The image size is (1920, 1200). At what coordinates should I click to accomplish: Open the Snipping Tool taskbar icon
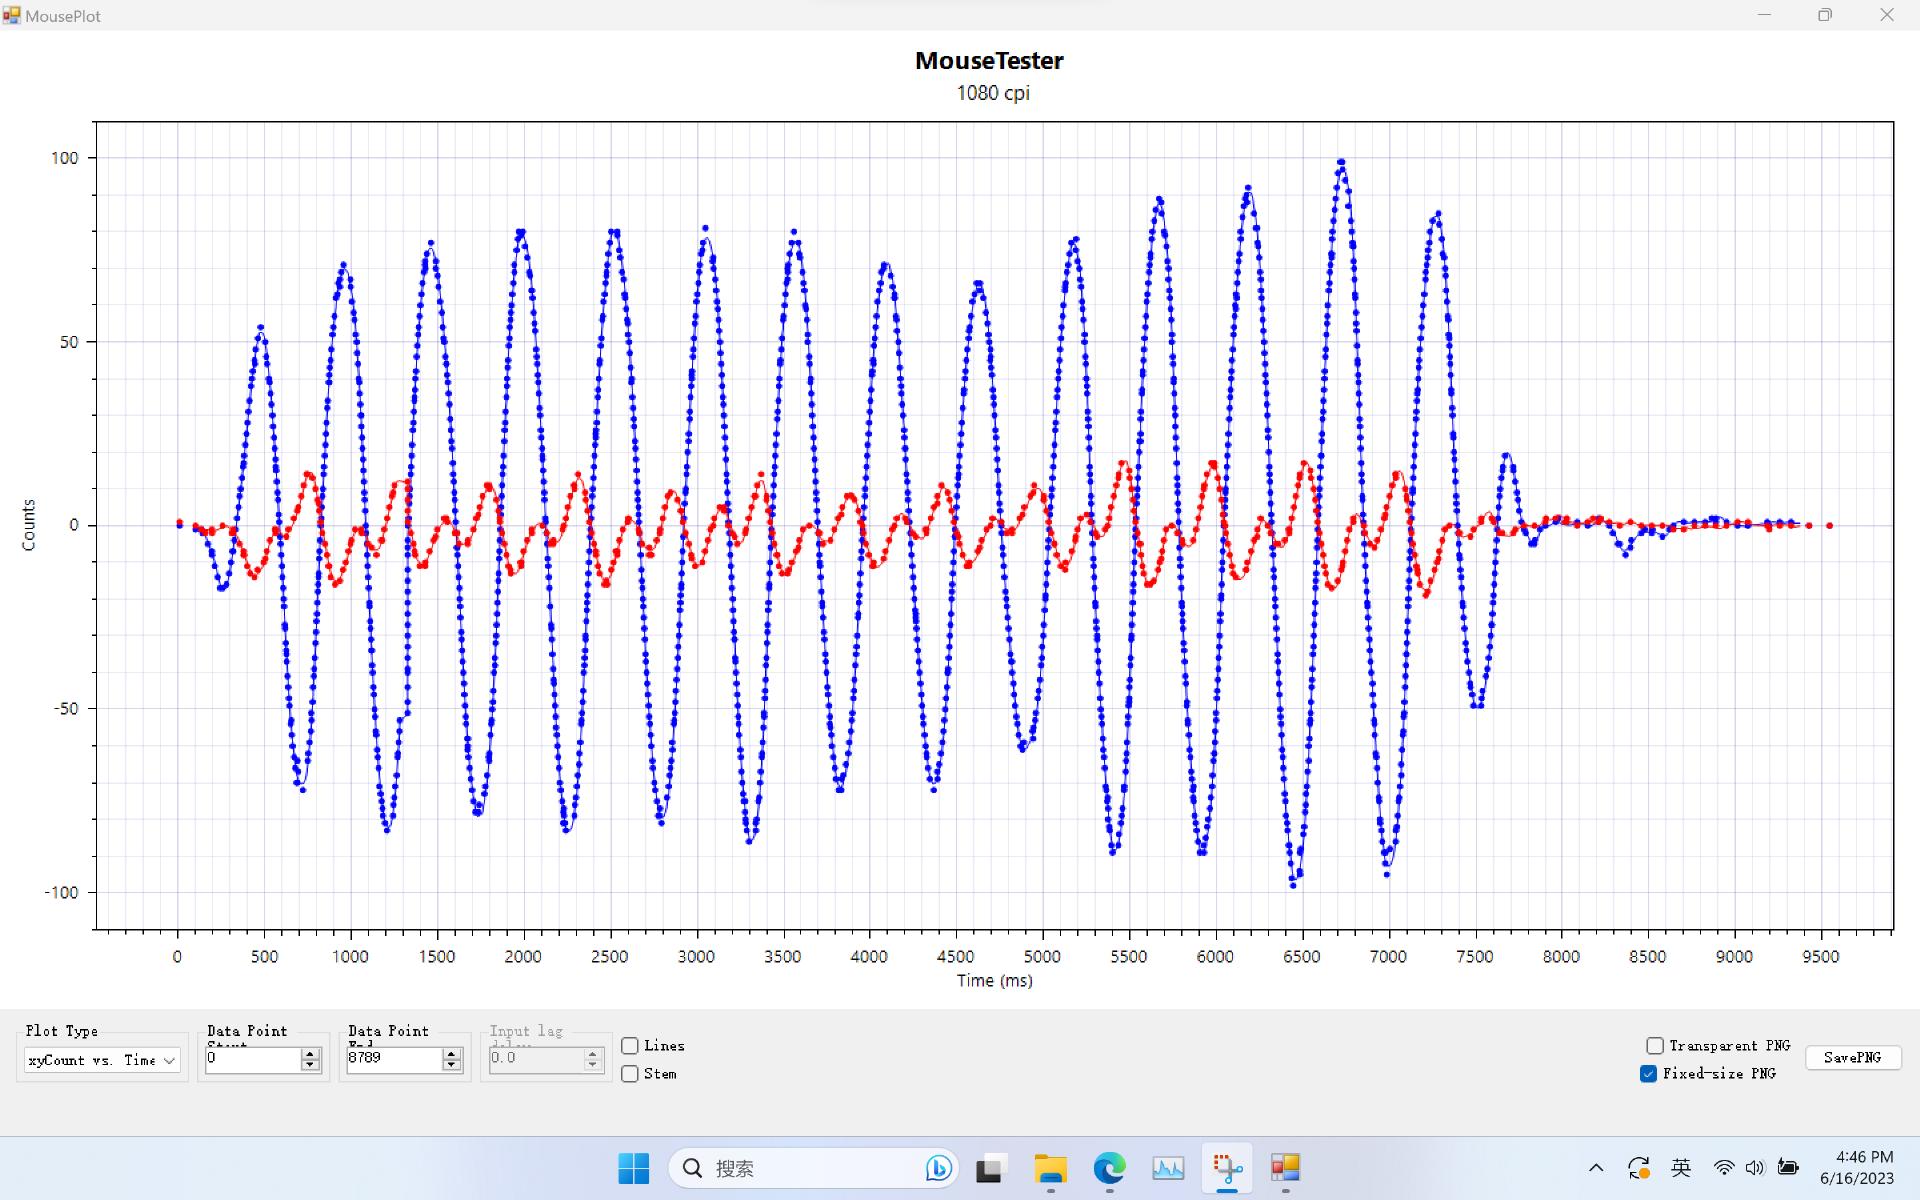pos(1227,1168)
